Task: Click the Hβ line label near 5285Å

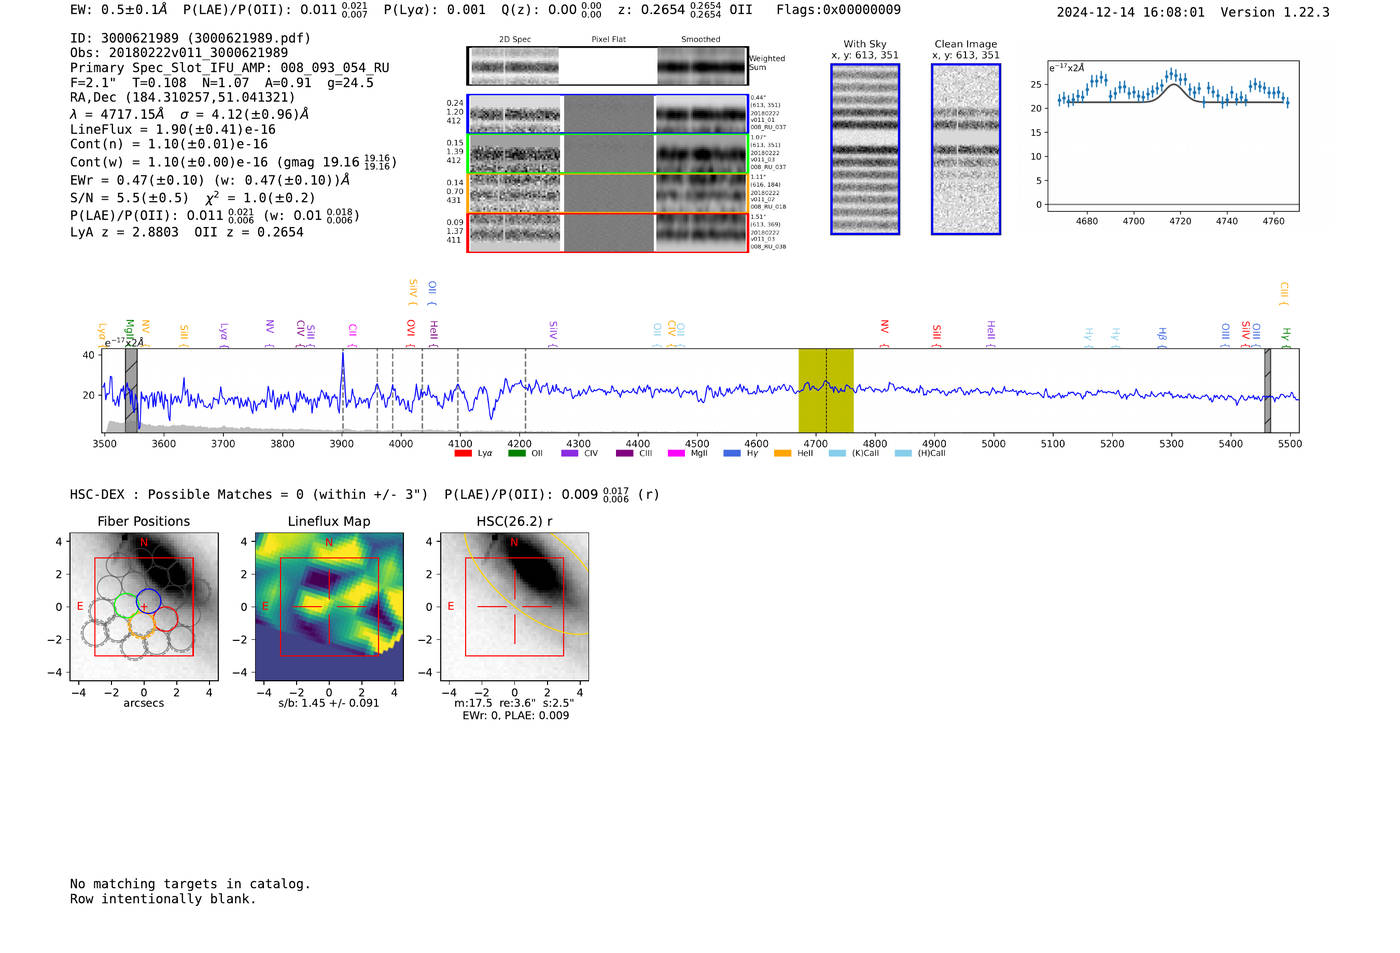Action: coord(1162,336)
